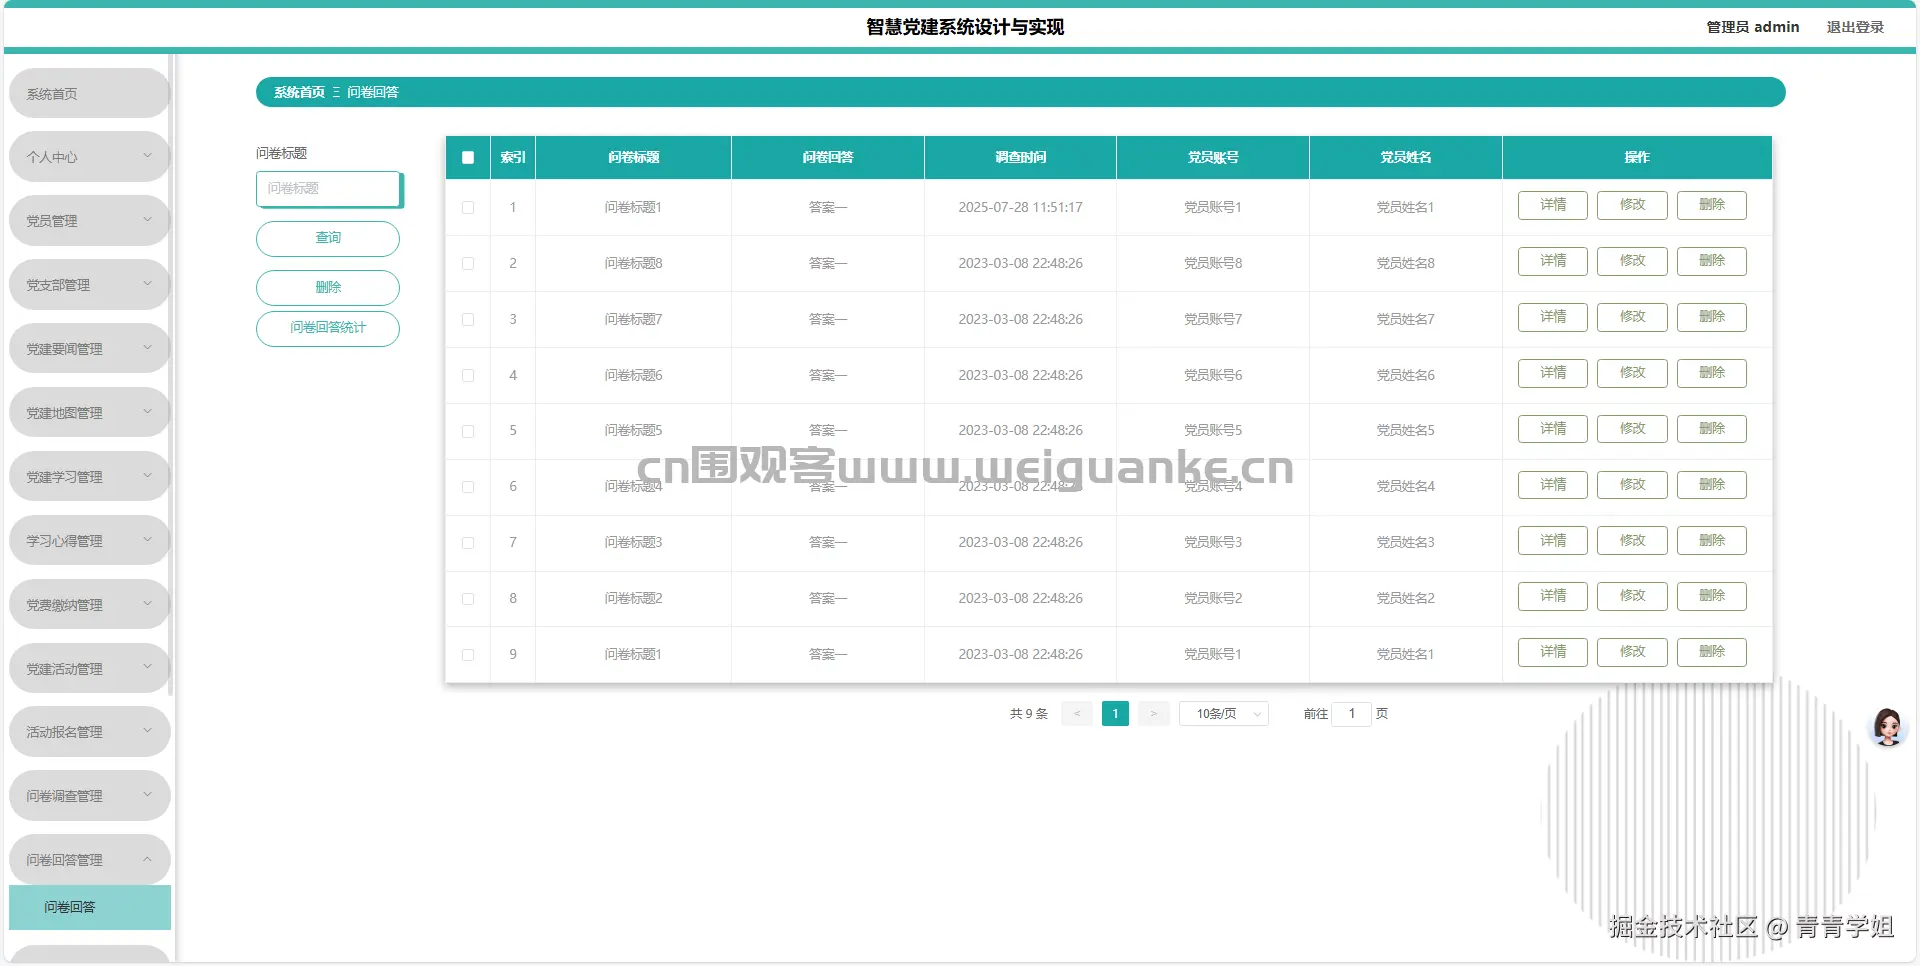Viewport: 1920px width, 966px height.
Task: Tick the checkbox for 问卷标题5 row
Action: coord(468,431)
